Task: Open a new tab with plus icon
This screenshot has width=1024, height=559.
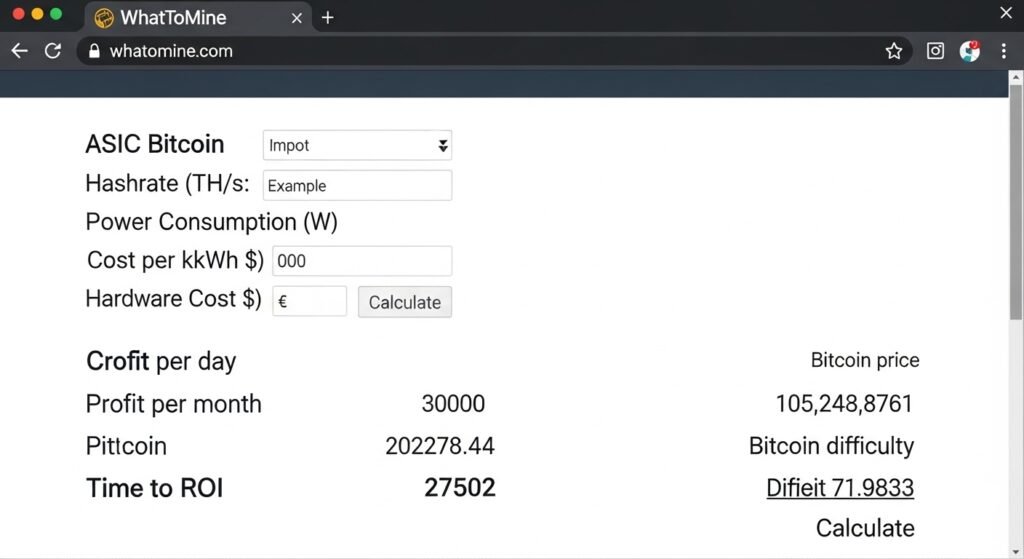Action: click(327, 17)
